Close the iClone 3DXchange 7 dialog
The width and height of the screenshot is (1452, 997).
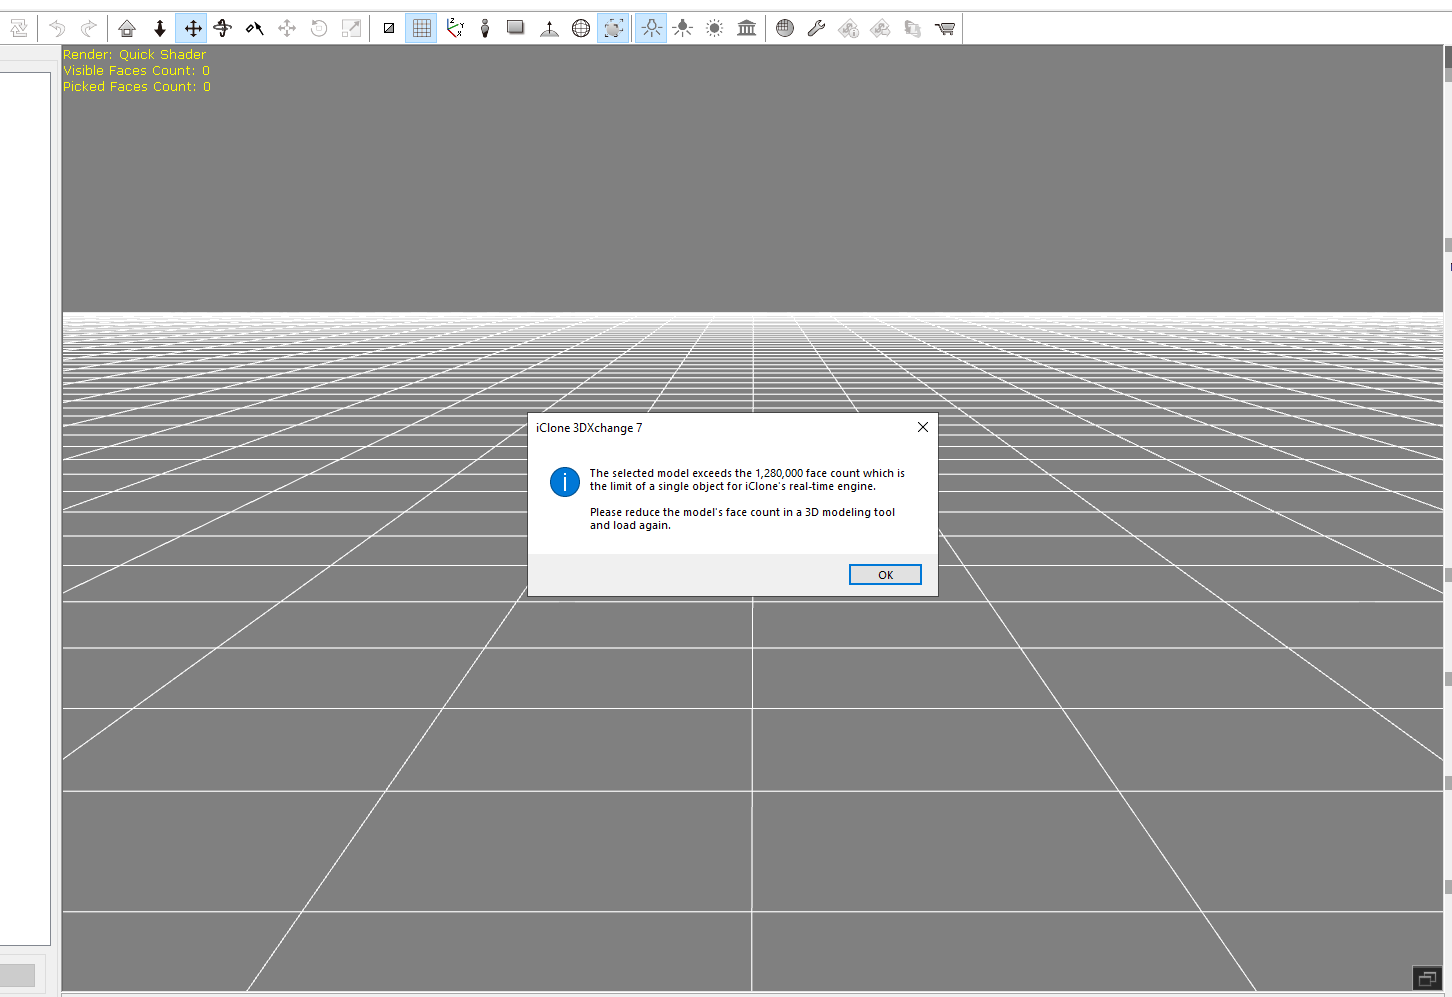pos(923,427)
